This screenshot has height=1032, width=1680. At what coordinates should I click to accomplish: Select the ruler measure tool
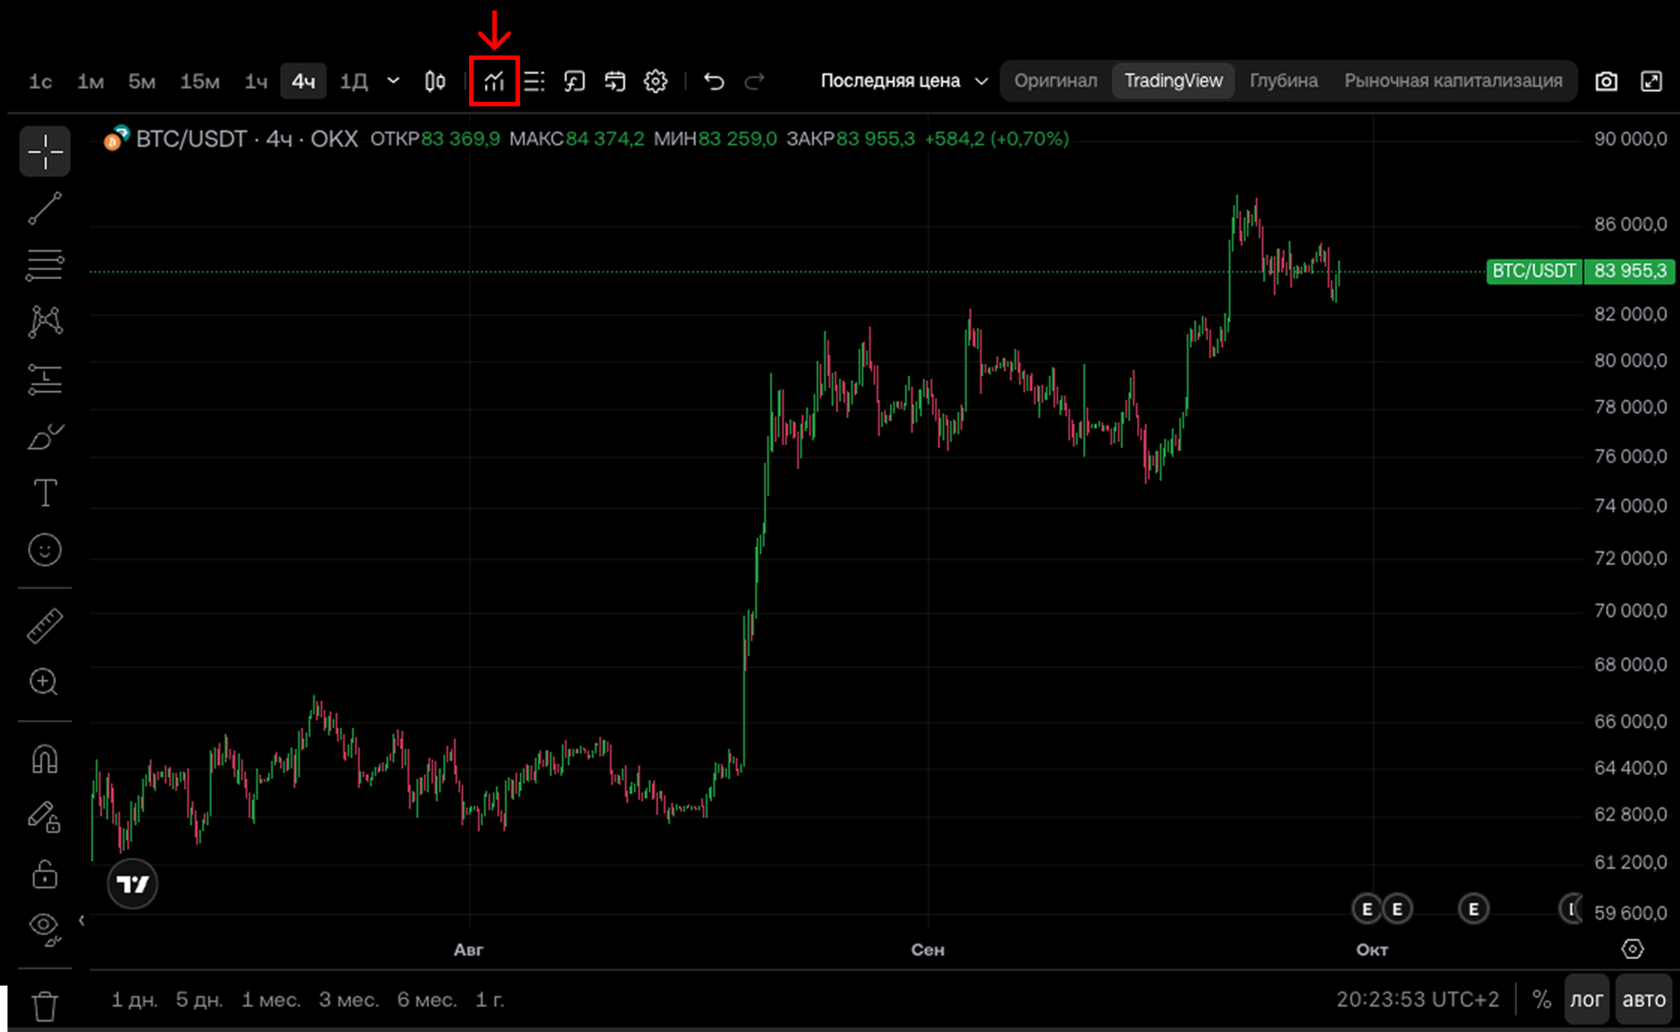pos(44,626)
